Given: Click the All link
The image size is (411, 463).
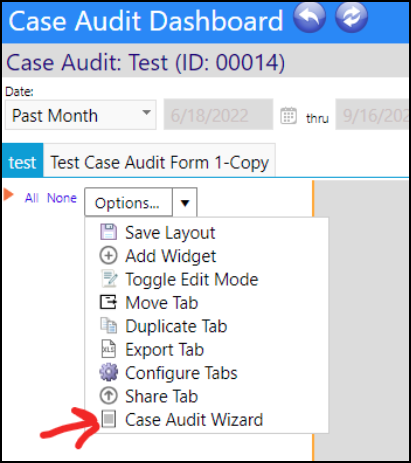Looking at the screenshot, I should pos(32,198).
